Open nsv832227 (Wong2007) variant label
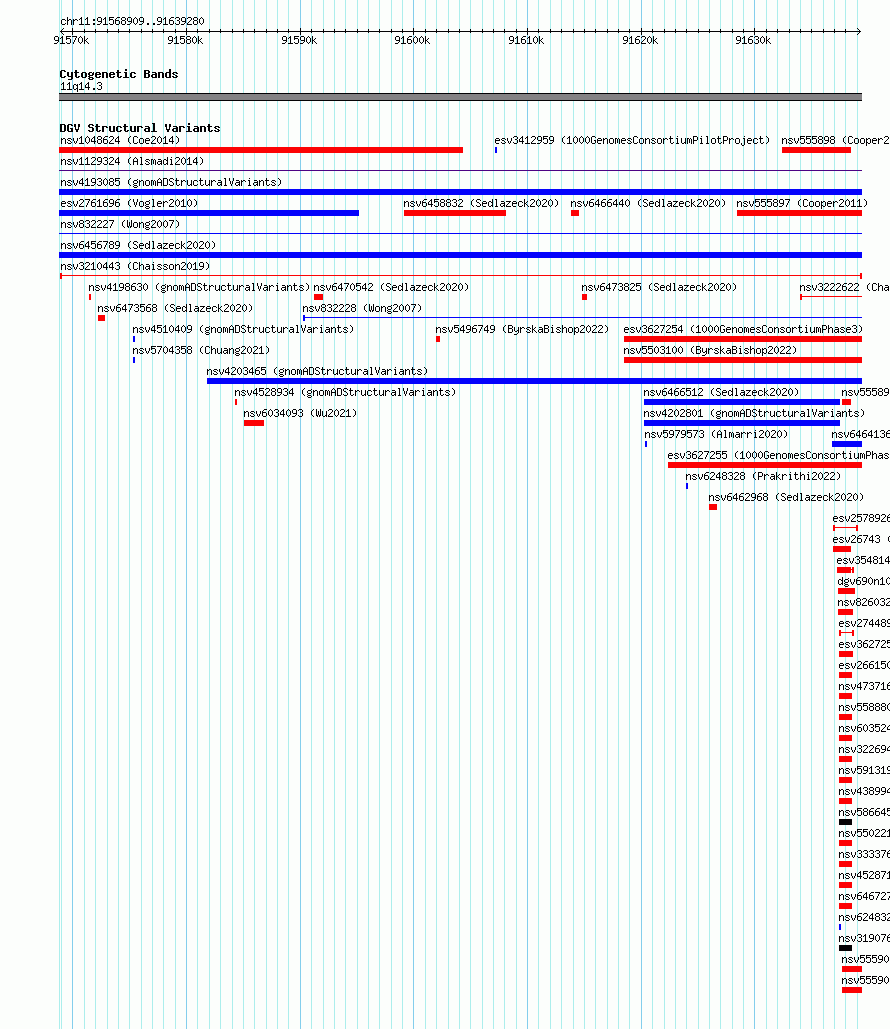890x1029 pixels. coord(120,224)
